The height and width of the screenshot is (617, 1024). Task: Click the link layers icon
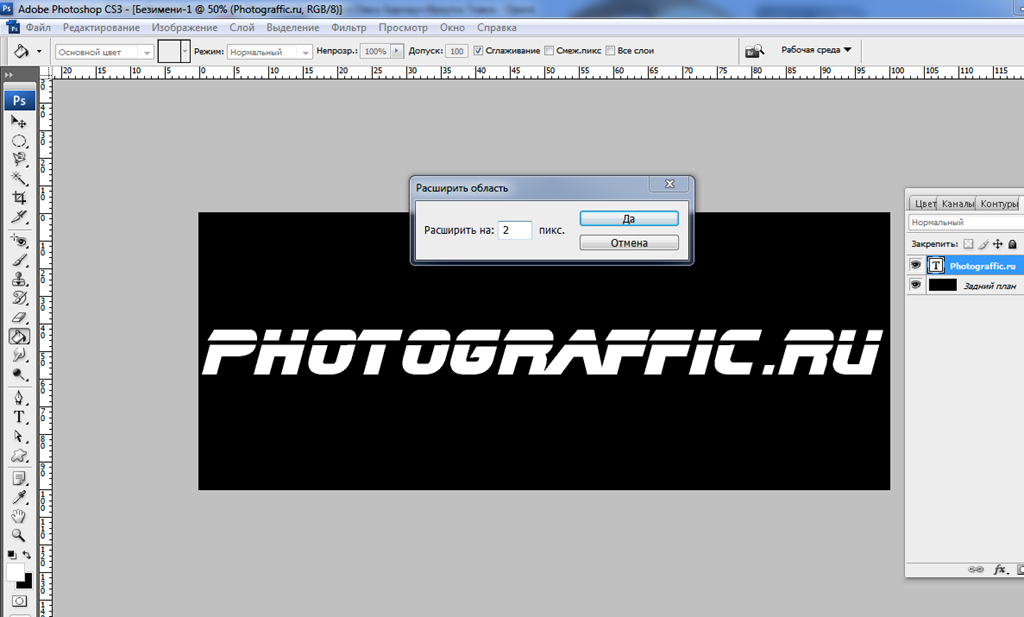pyautogui.click(x=976, y=569)
